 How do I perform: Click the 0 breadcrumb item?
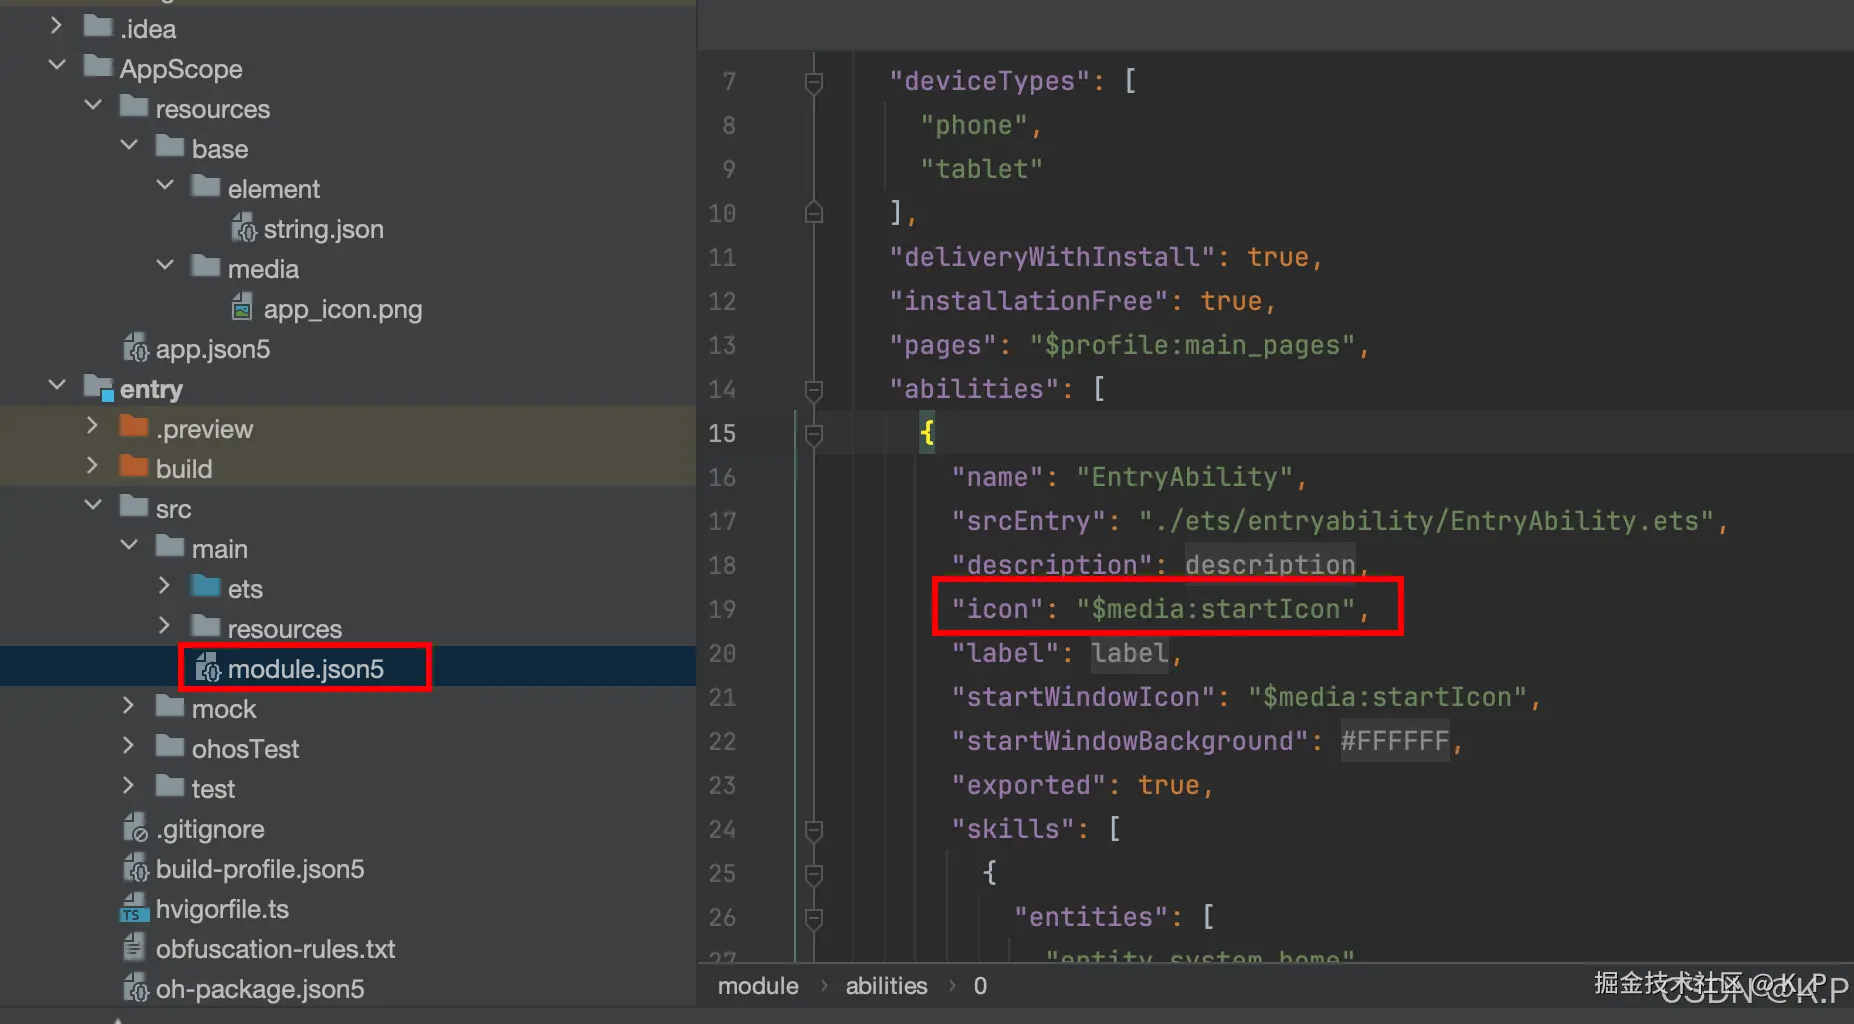point(980,986)
